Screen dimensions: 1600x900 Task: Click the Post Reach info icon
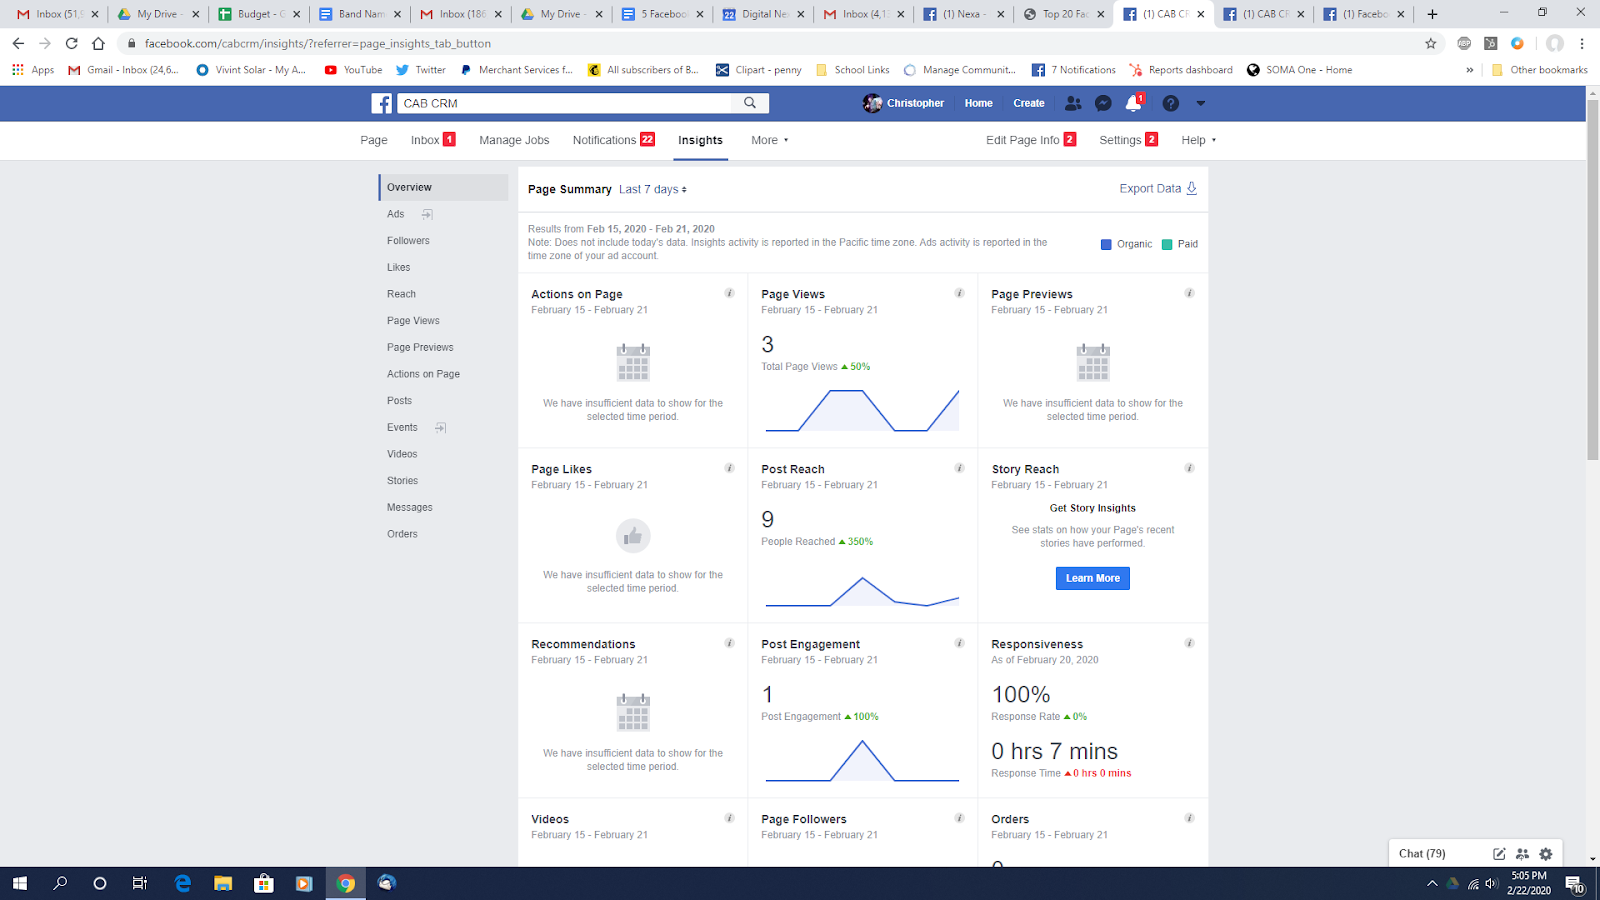tap(959, 468)
